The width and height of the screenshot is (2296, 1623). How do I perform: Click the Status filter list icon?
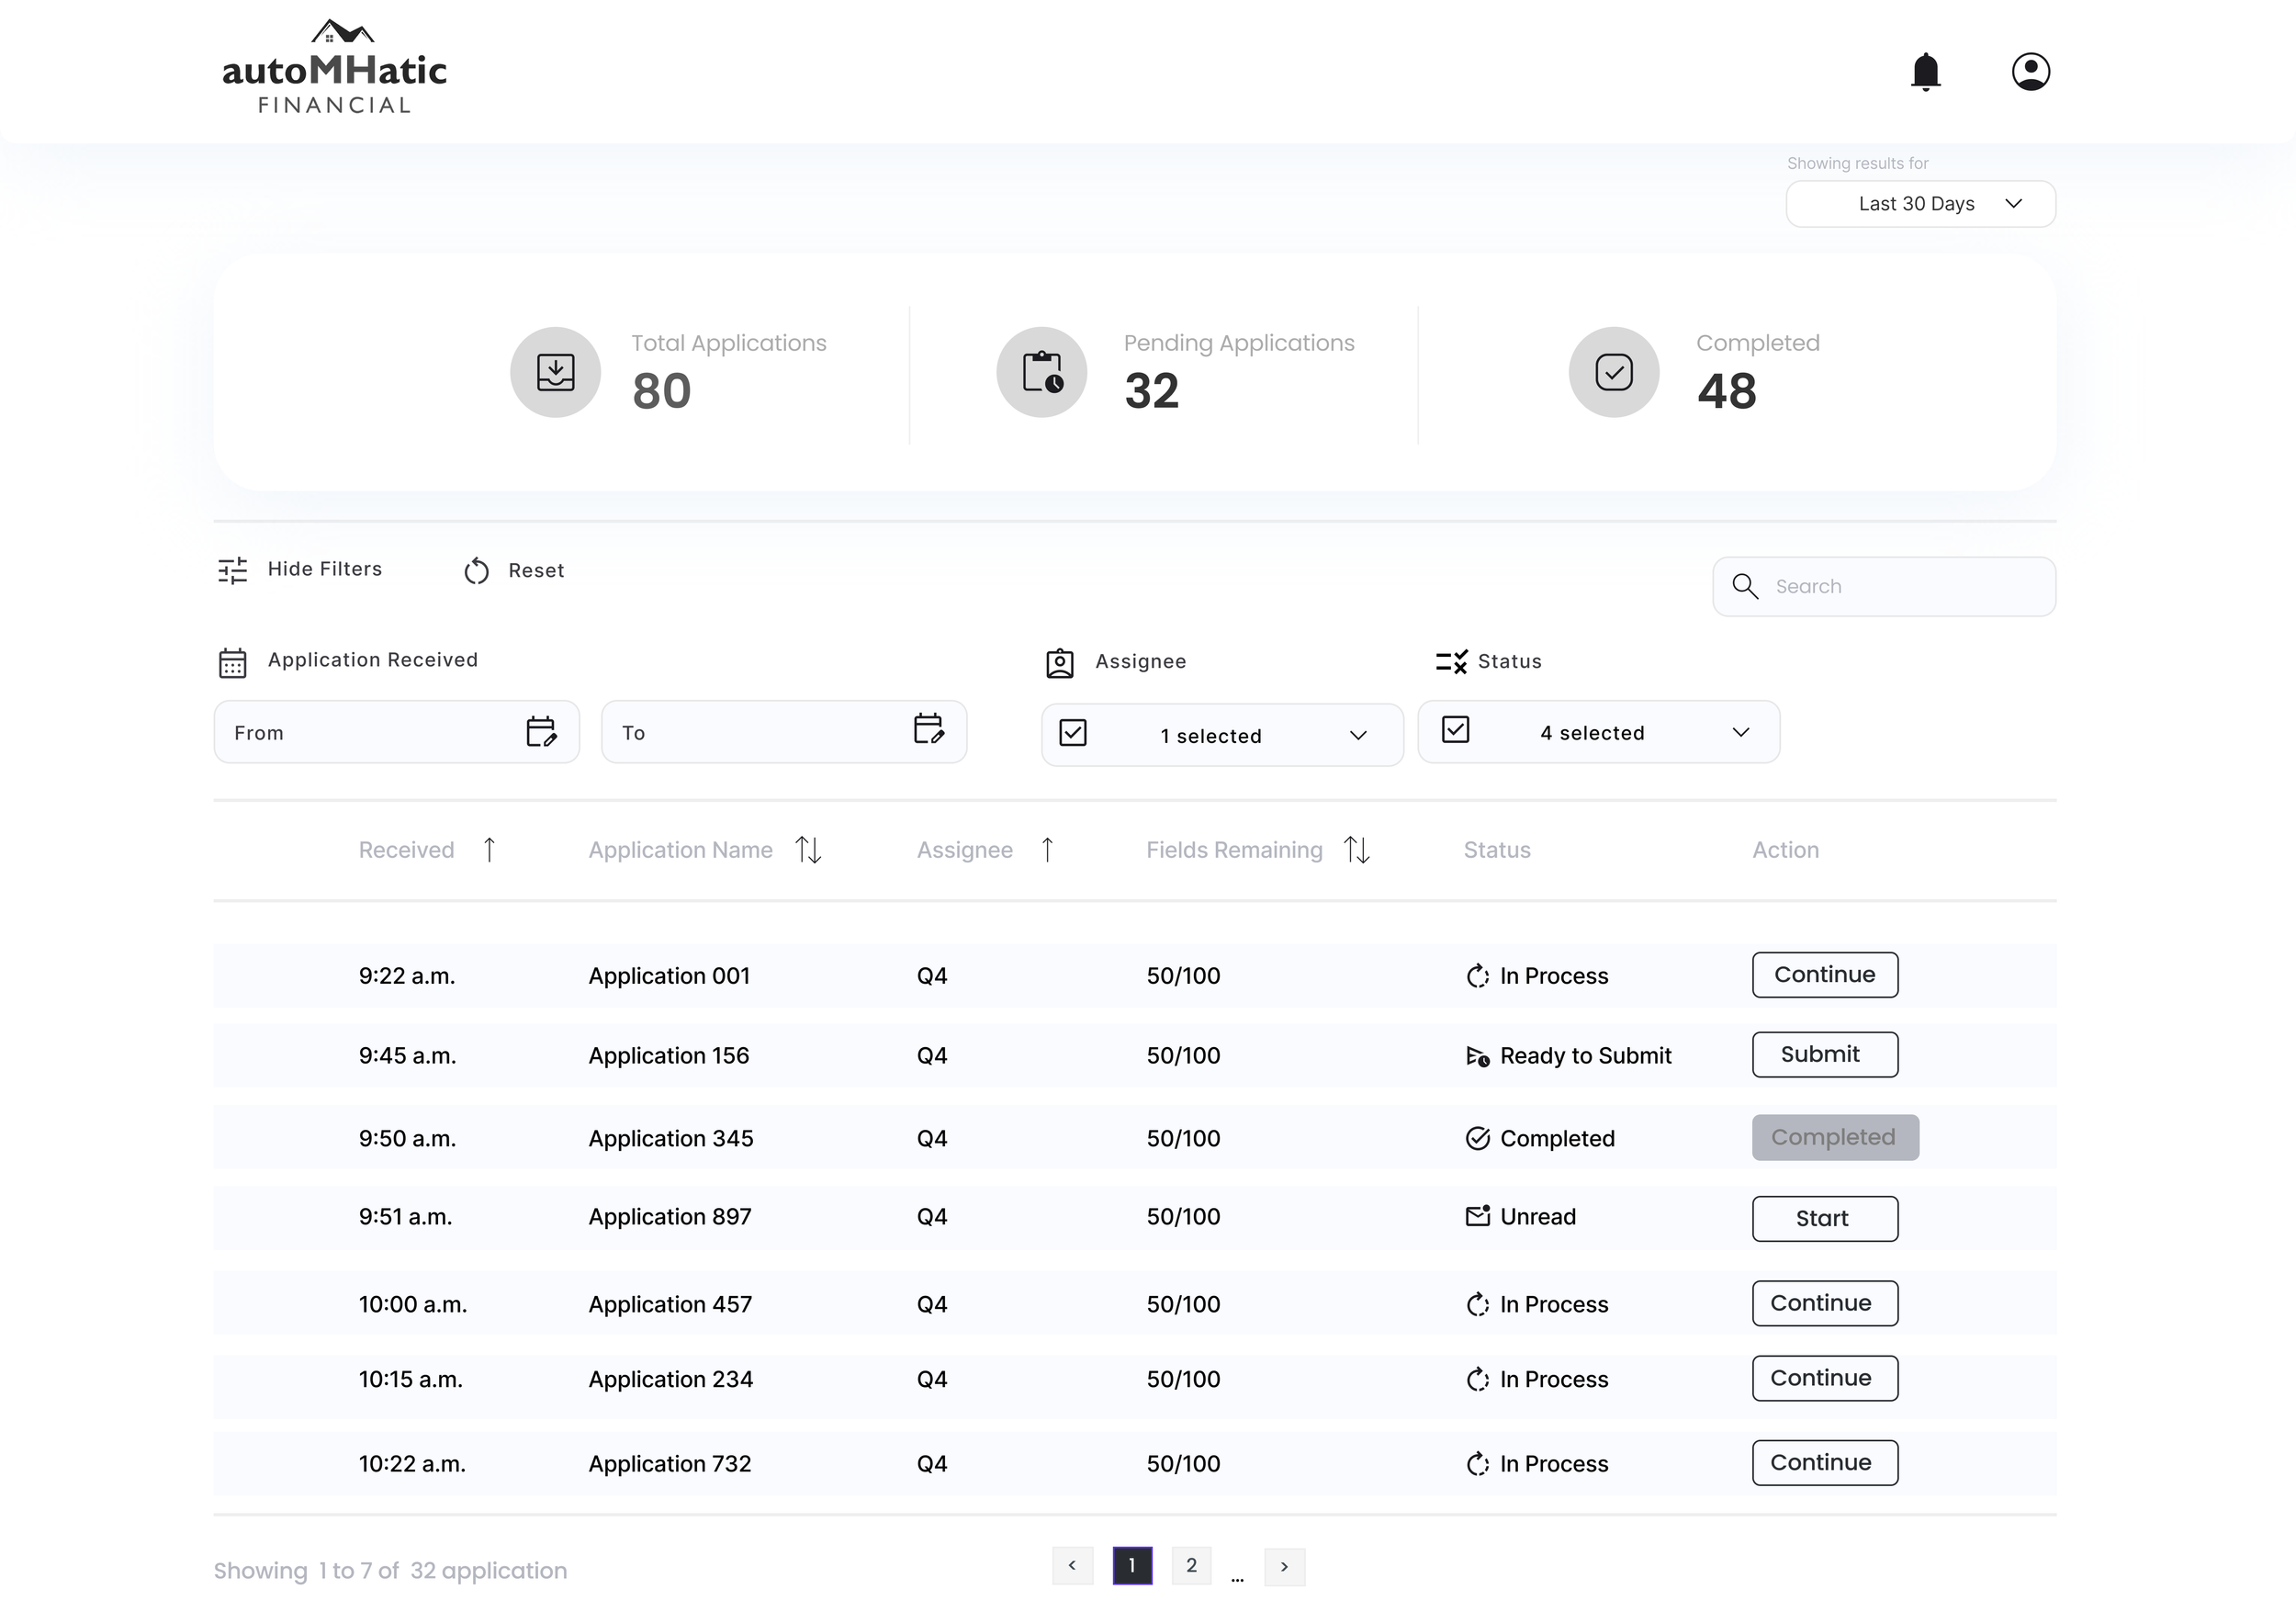click(1452, 661)
